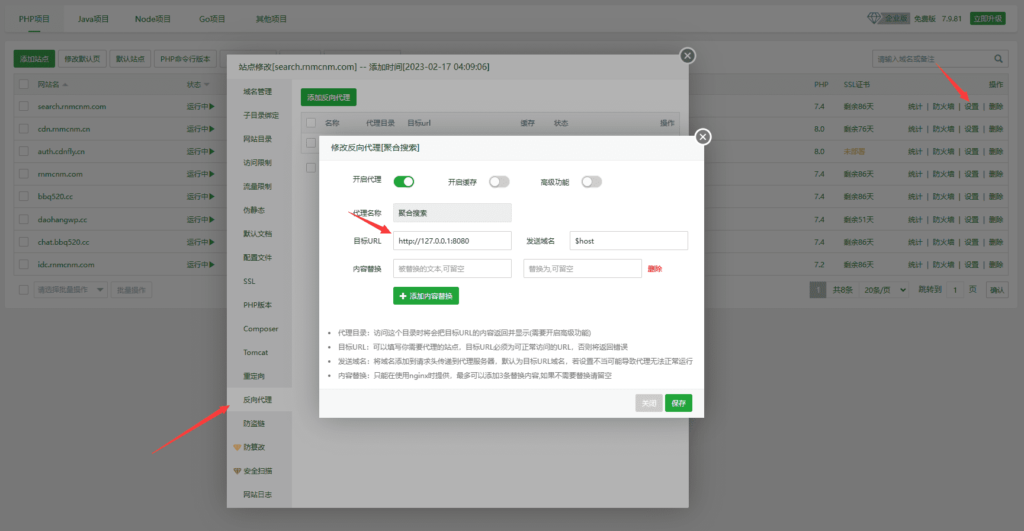Check the box for daohangwp.cc

pyautogui.click(x=24, y=219)
